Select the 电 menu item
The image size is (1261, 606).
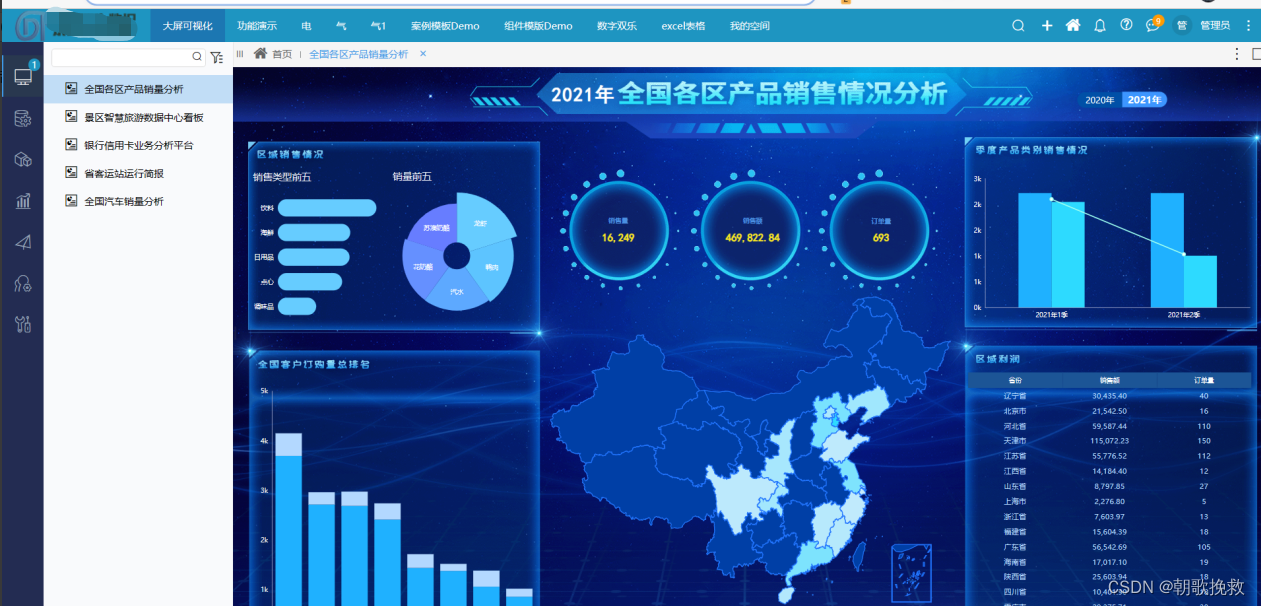pos(306,26)
